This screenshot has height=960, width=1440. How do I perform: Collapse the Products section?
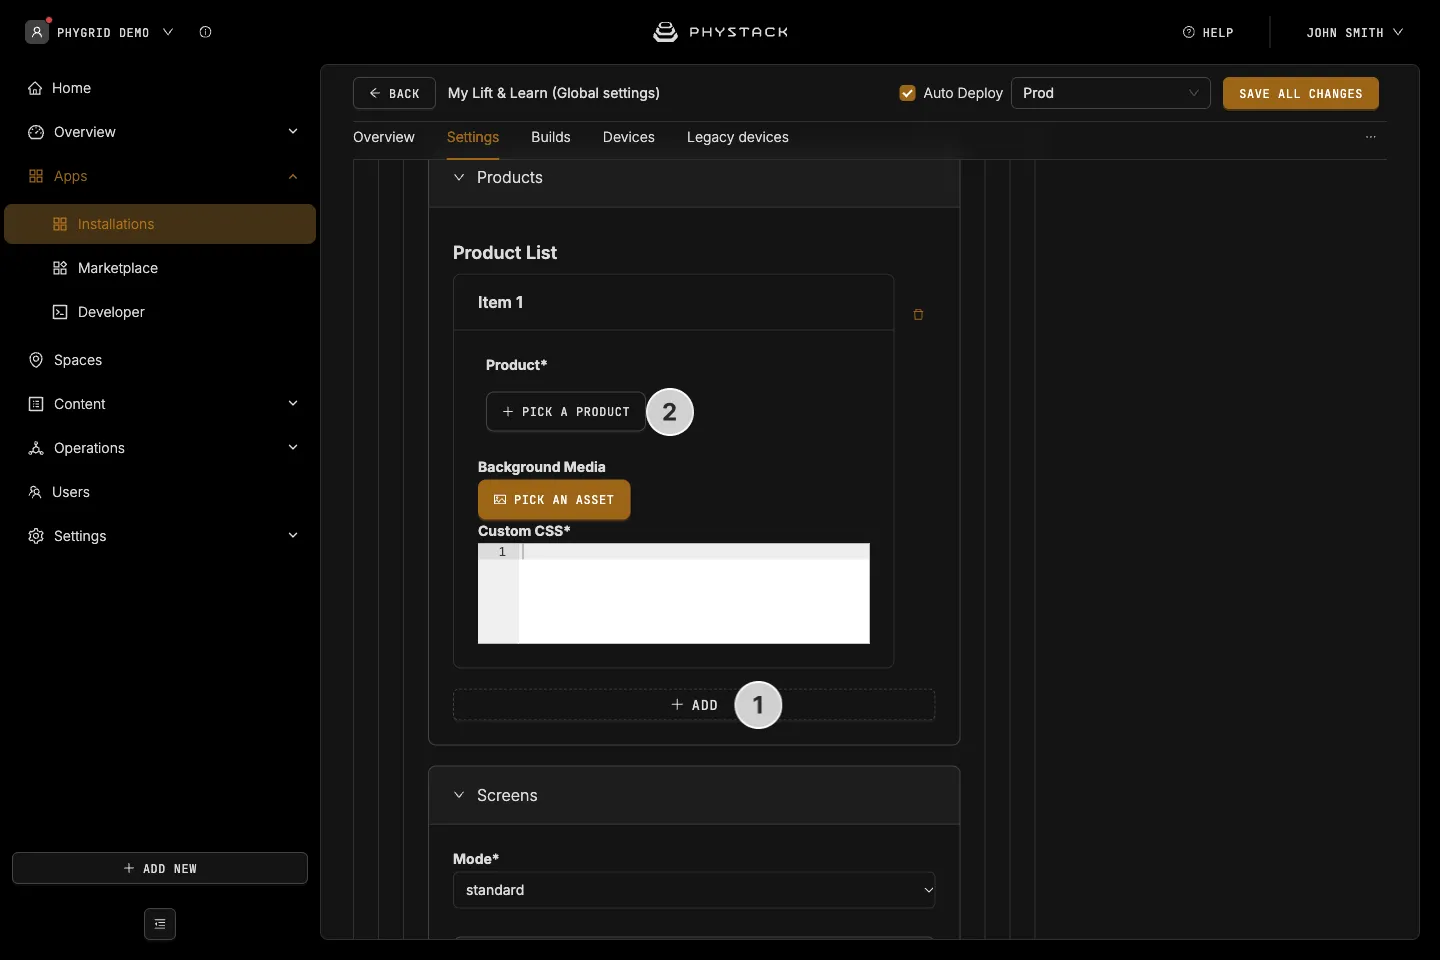coord(459,177)
